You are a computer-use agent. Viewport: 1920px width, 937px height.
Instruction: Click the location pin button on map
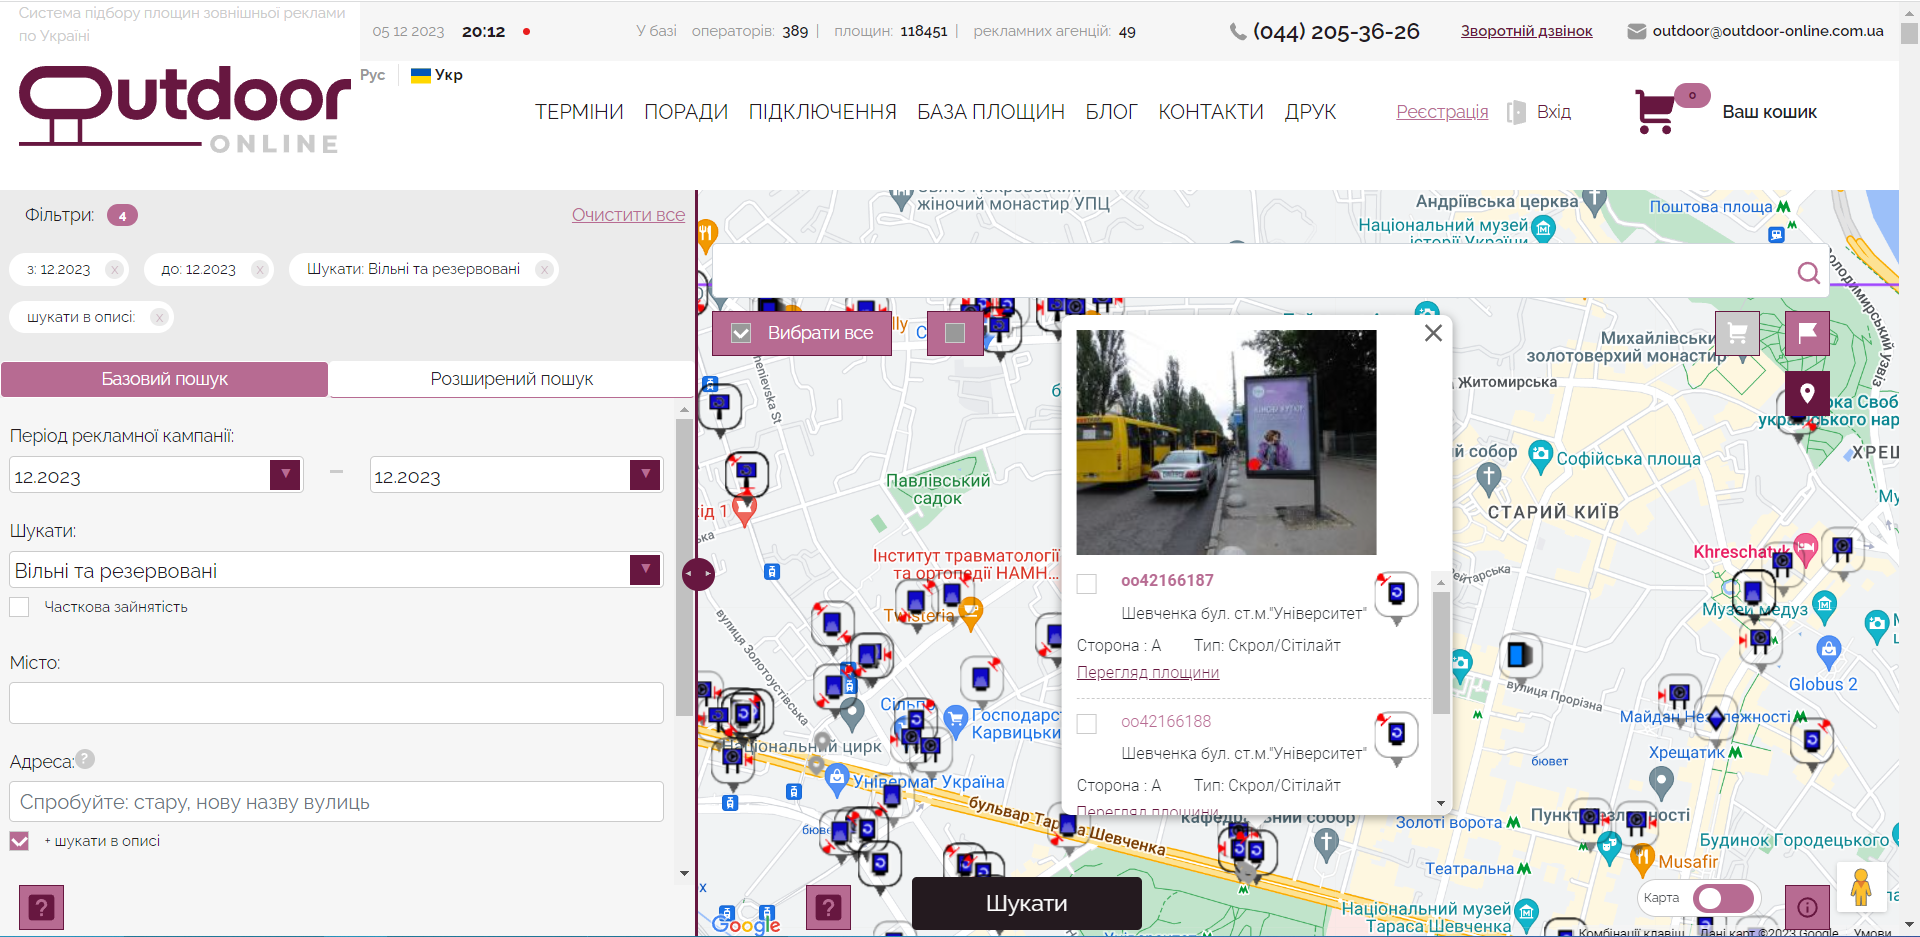point(1807,393)
